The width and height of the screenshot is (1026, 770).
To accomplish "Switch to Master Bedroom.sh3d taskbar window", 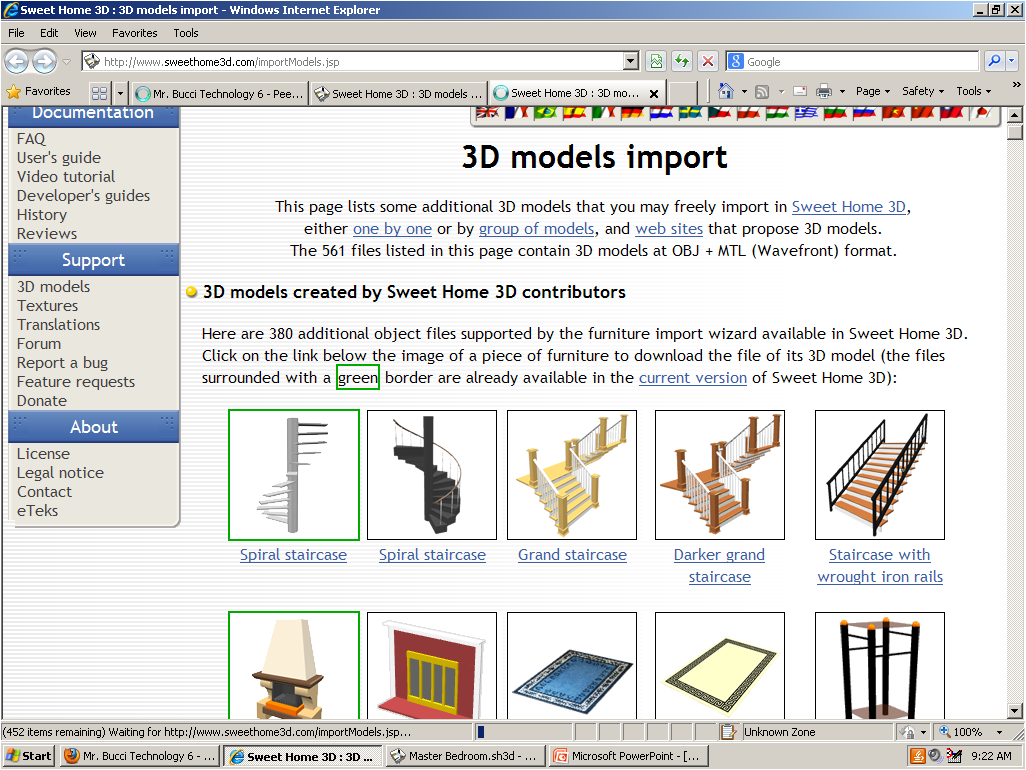I will point(465,756).
